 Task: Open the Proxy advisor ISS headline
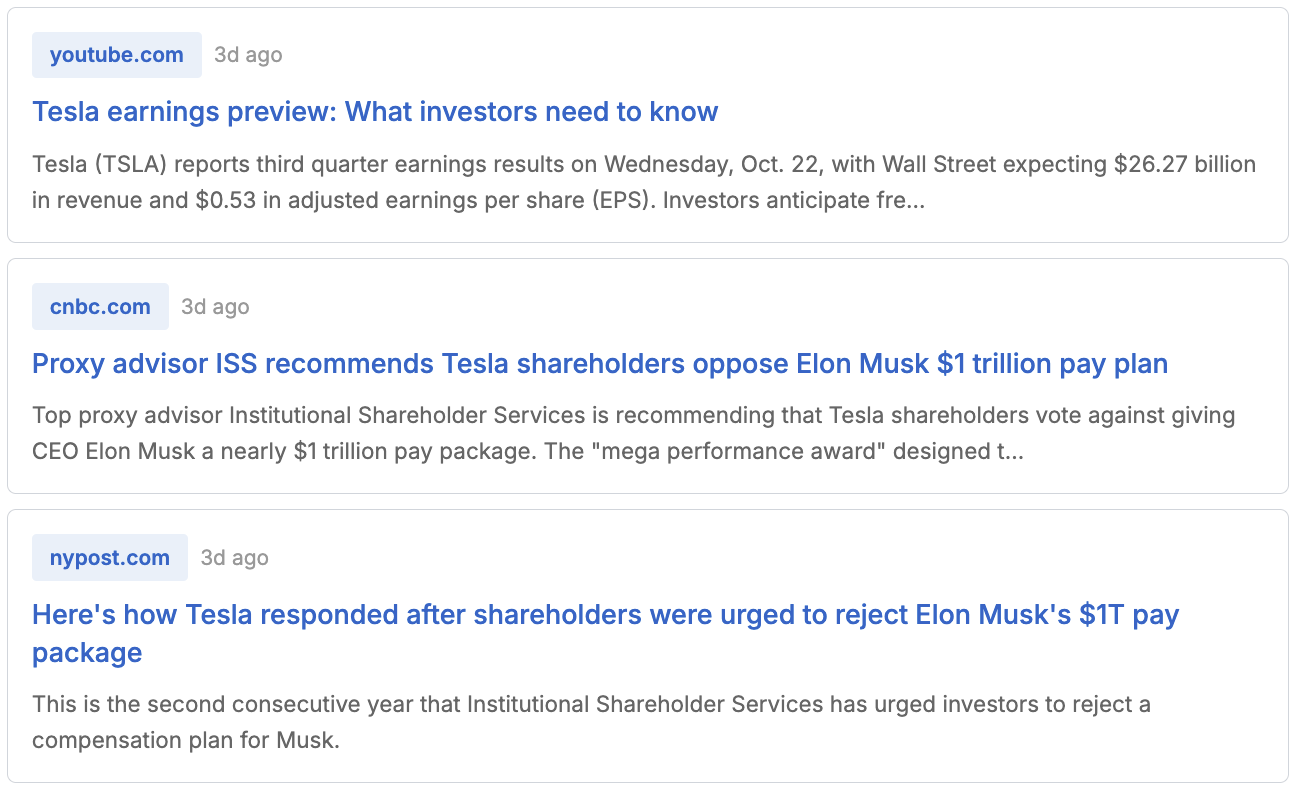tap(600, 363)
